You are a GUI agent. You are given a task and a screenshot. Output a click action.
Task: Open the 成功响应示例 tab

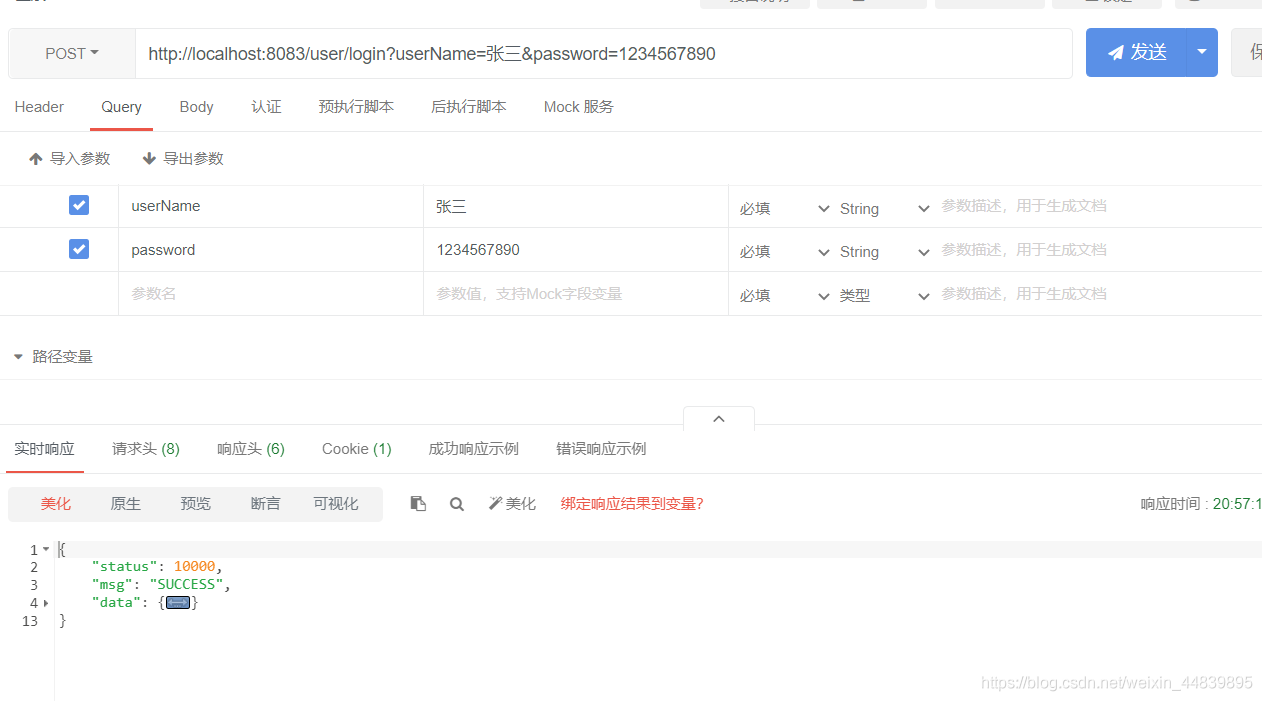tap(474, 449)
